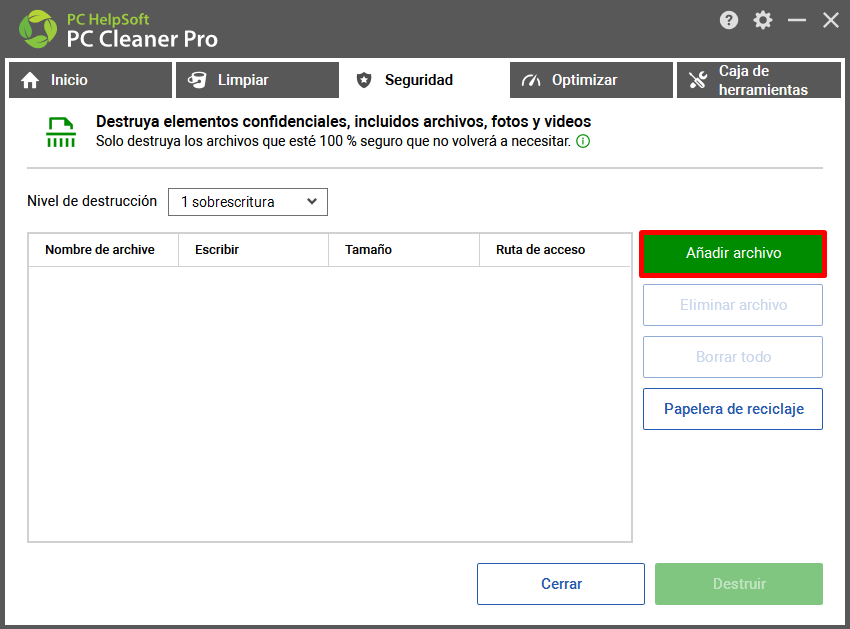Viewport: 850px width, 629px height.
Task: Open the Limpiar tab
Action: coord(257,80)
